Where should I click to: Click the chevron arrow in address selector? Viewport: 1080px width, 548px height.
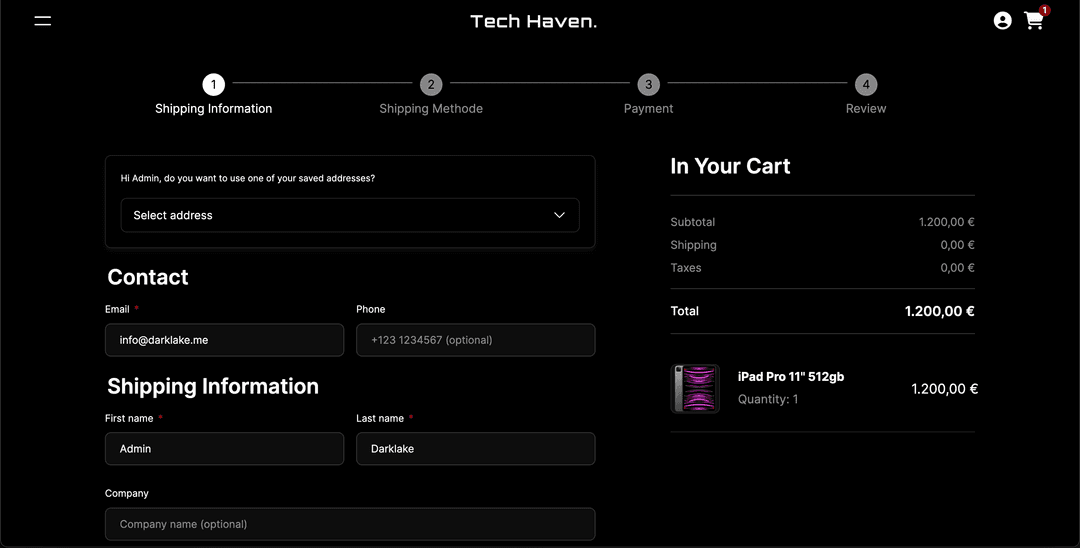pos(559,215)
